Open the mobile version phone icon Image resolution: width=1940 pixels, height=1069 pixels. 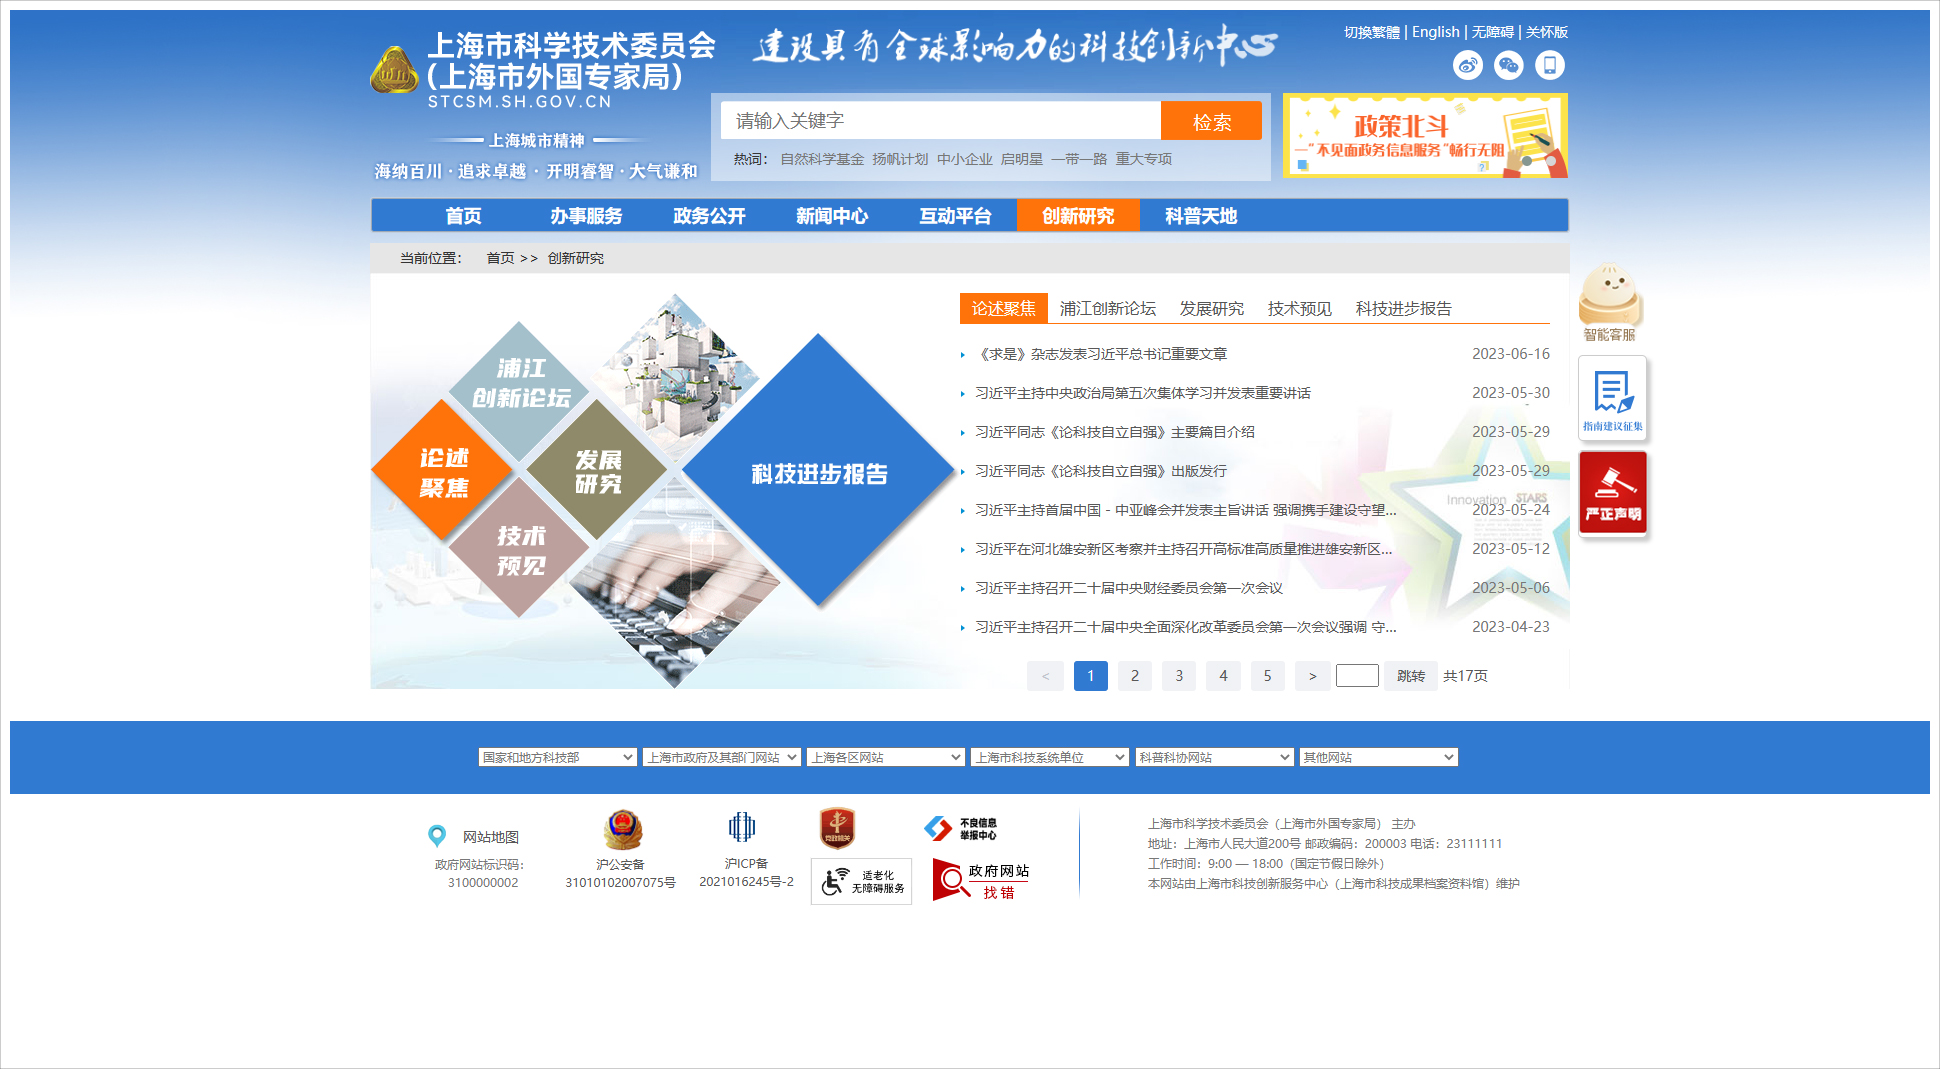(x=1549, y=66)
